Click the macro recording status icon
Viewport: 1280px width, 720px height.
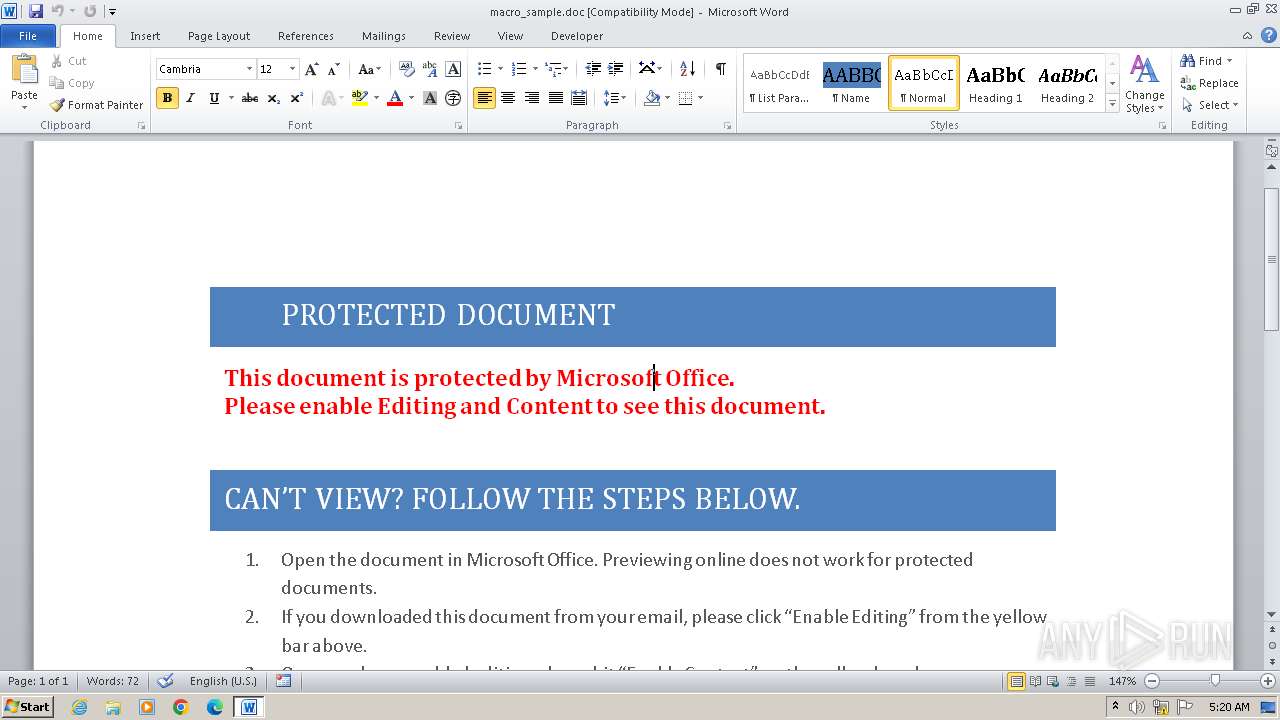click(x=283, y=681)
